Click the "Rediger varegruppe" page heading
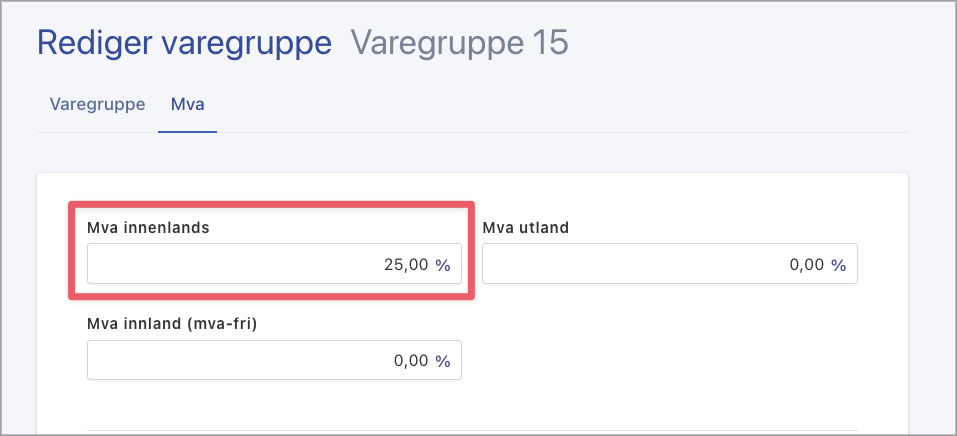Image resolution: width=957 pixels, height=436 pixels. [184, 43]
